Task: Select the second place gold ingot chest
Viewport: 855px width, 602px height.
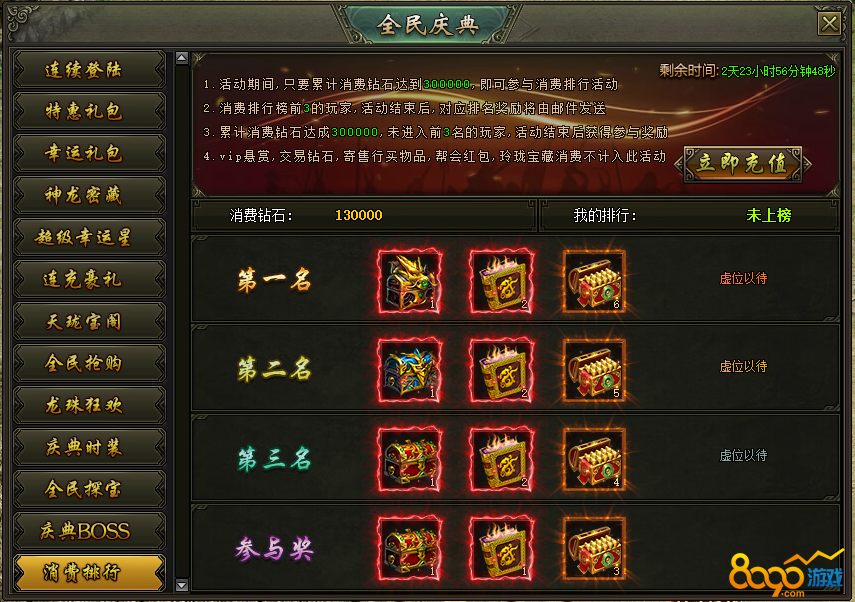Action: click(x=594, y=370)
